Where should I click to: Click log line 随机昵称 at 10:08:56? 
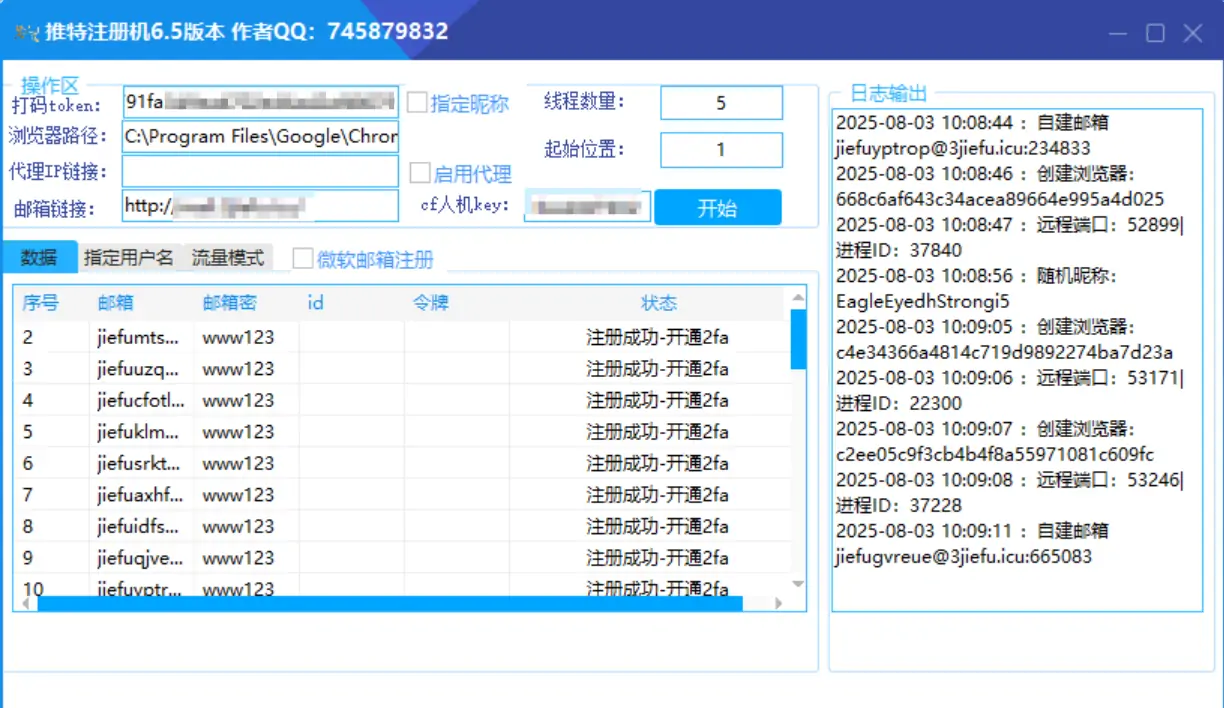coord(977,275)
